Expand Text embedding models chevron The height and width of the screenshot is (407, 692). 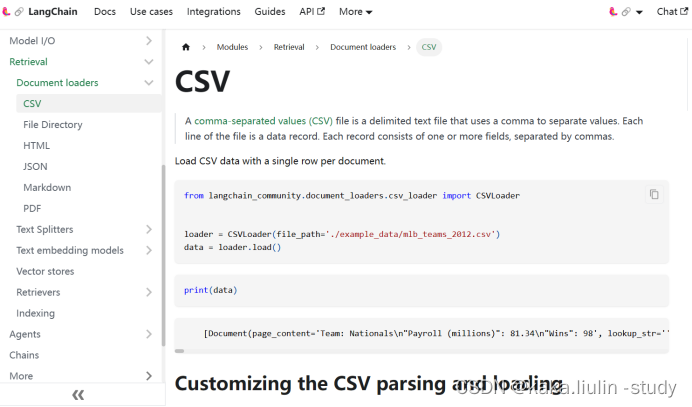(149, 250)
